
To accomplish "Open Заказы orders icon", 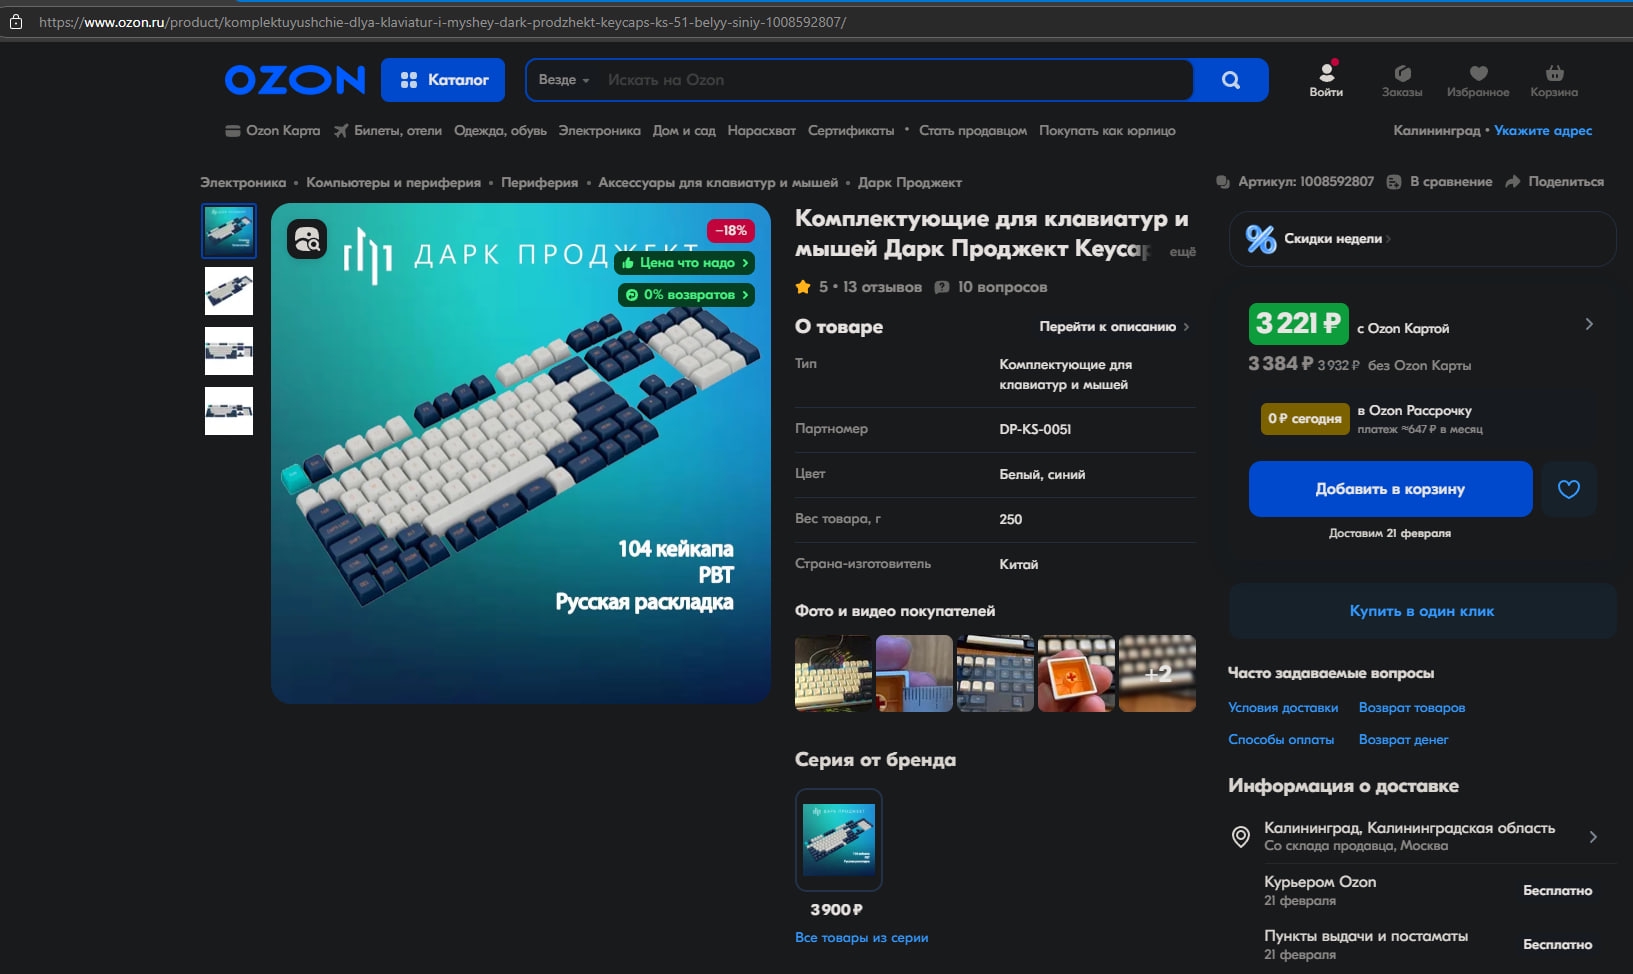I will pyautogui.click(x=1402, y=81).
